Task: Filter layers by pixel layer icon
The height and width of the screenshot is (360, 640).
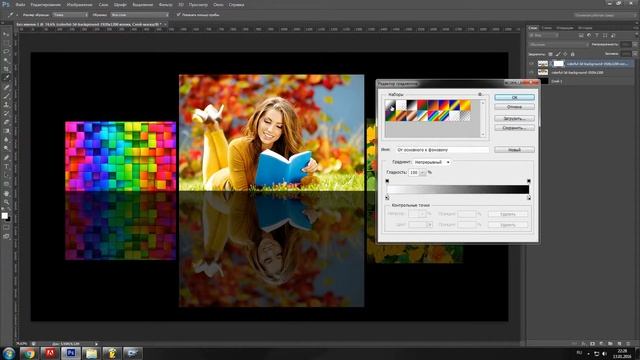Action: [x=581, y=36]
